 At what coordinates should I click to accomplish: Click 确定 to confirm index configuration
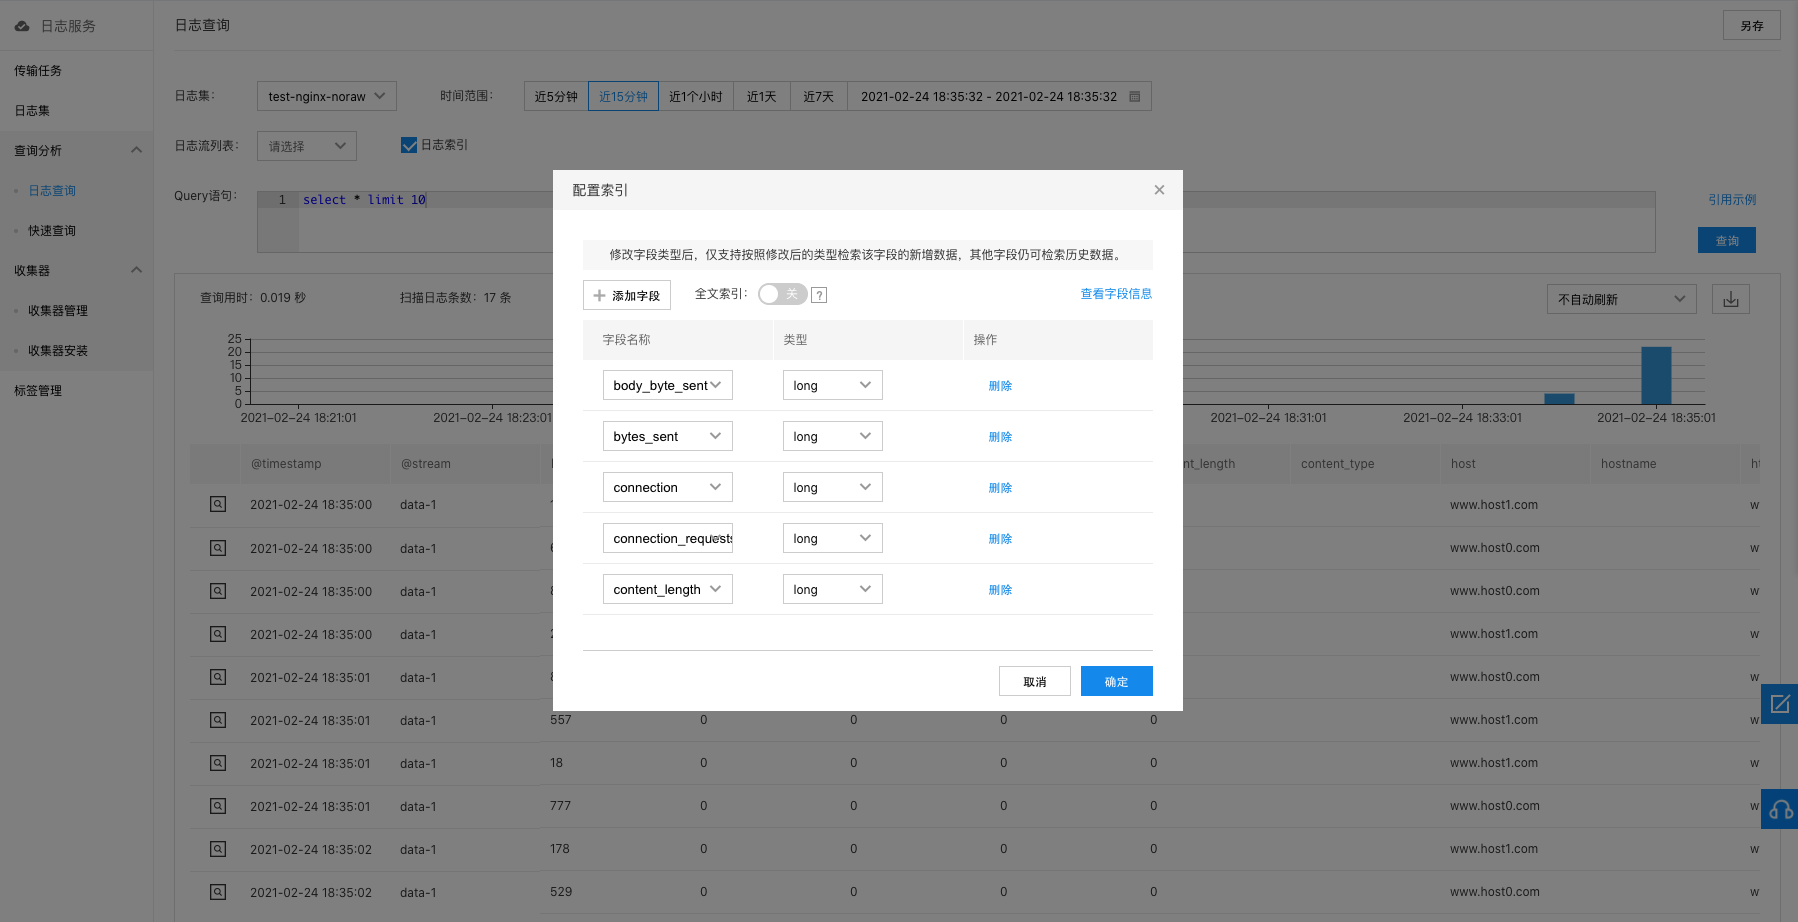pos(1116,681)
